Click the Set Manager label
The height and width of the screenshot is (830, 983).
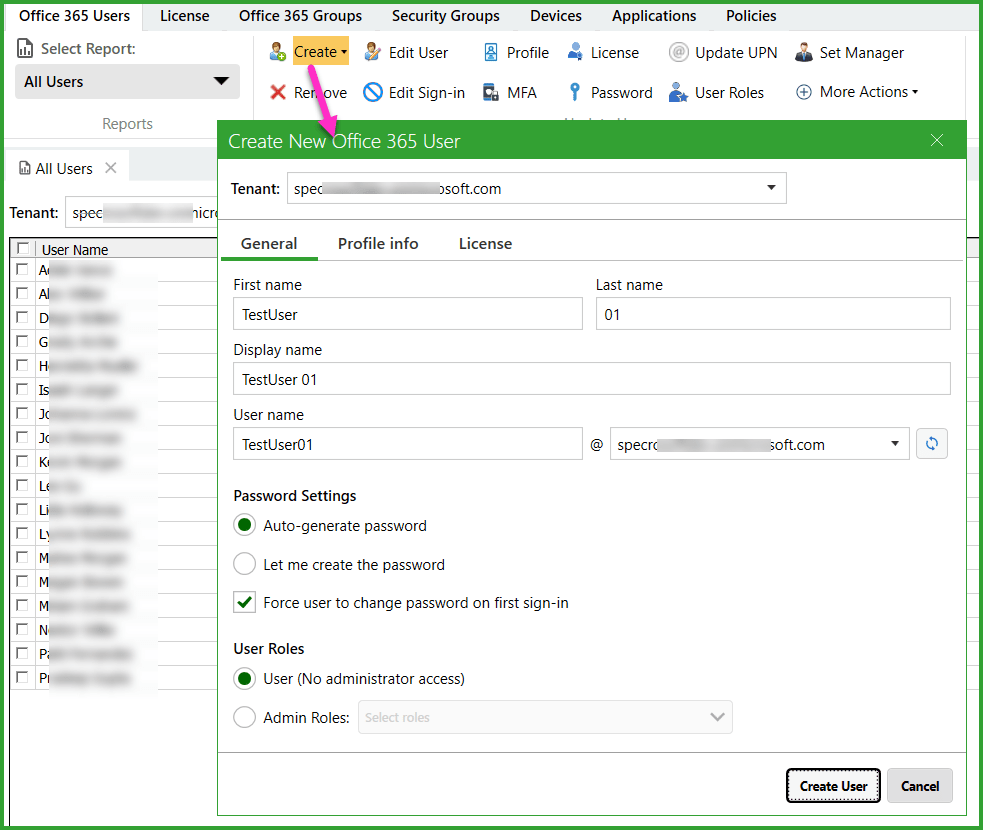[x=861, y=53]
